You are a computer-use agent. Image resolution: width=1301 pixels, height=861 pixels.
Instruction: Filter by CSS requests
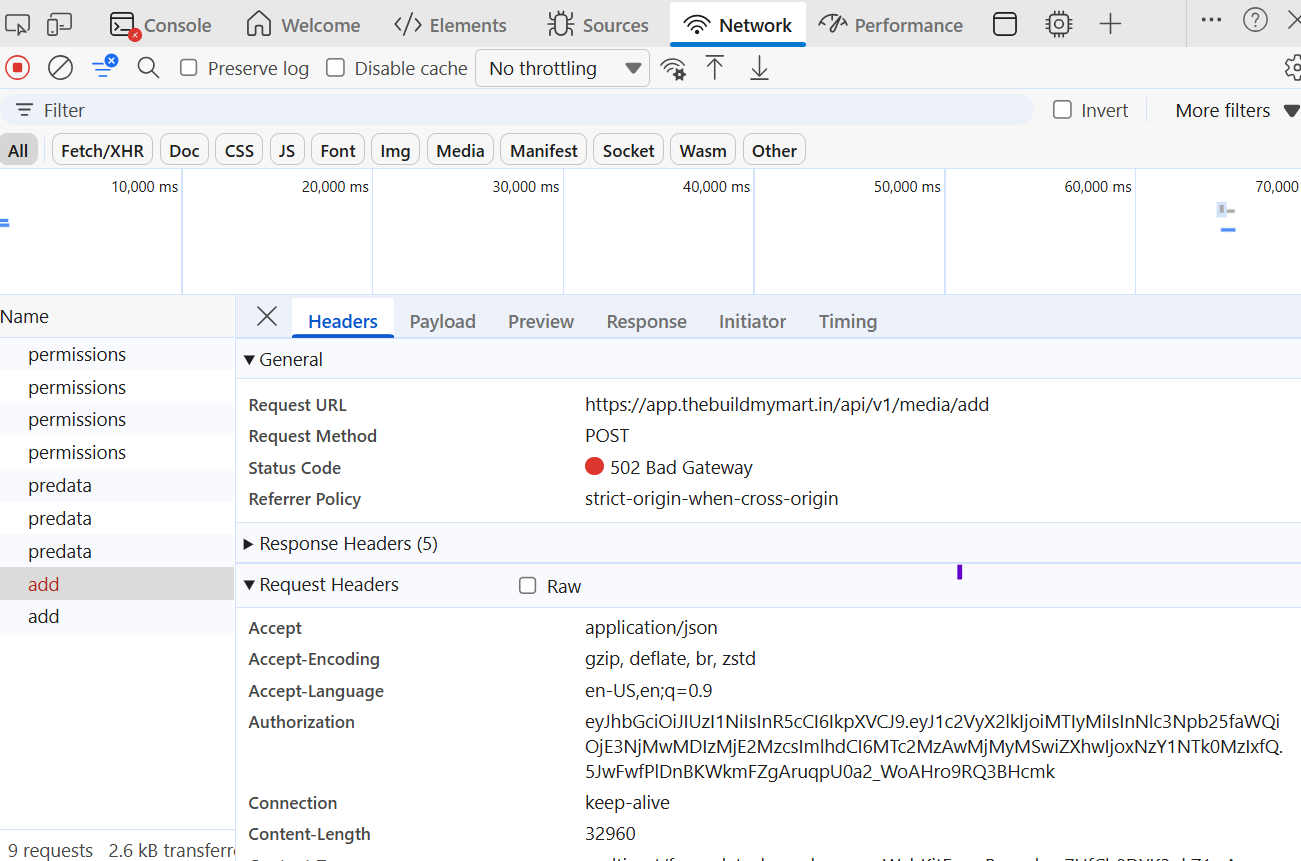pos(239,150)
